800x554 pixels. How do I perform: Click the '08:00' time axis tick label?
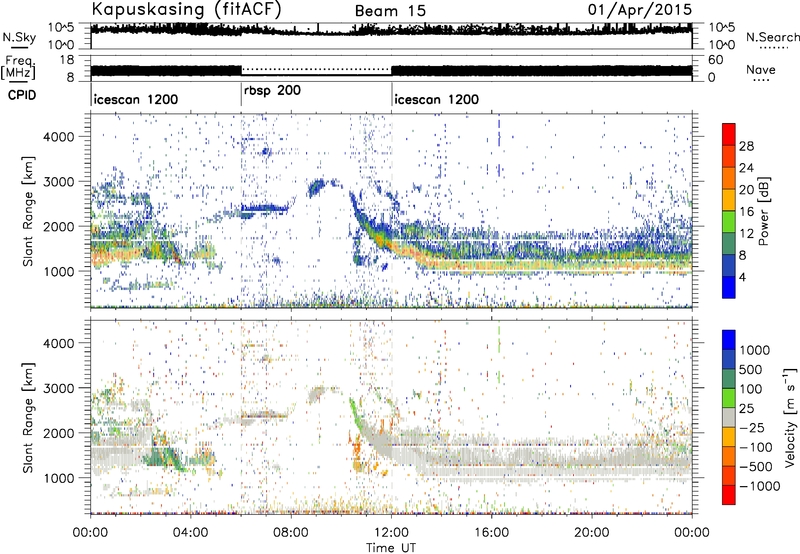pos(291,533)
